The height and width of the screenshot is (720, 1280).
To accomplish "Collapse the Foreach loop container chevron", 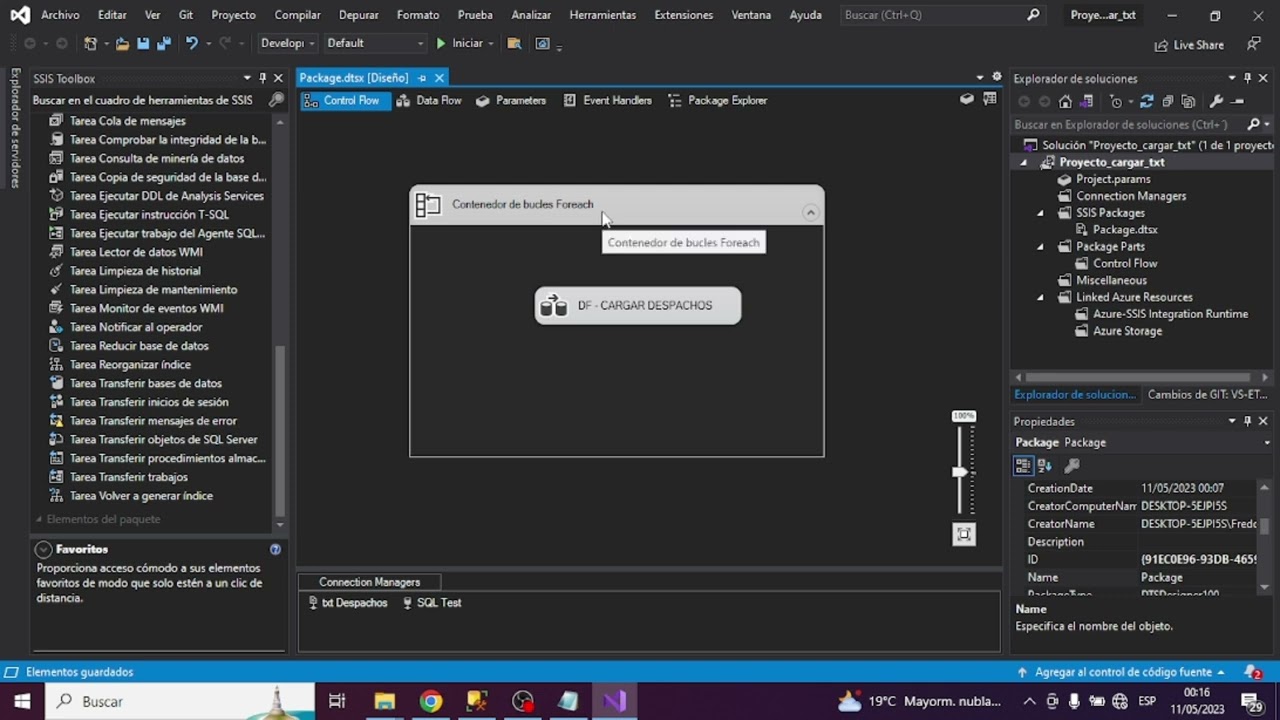I will pos(811,212).
